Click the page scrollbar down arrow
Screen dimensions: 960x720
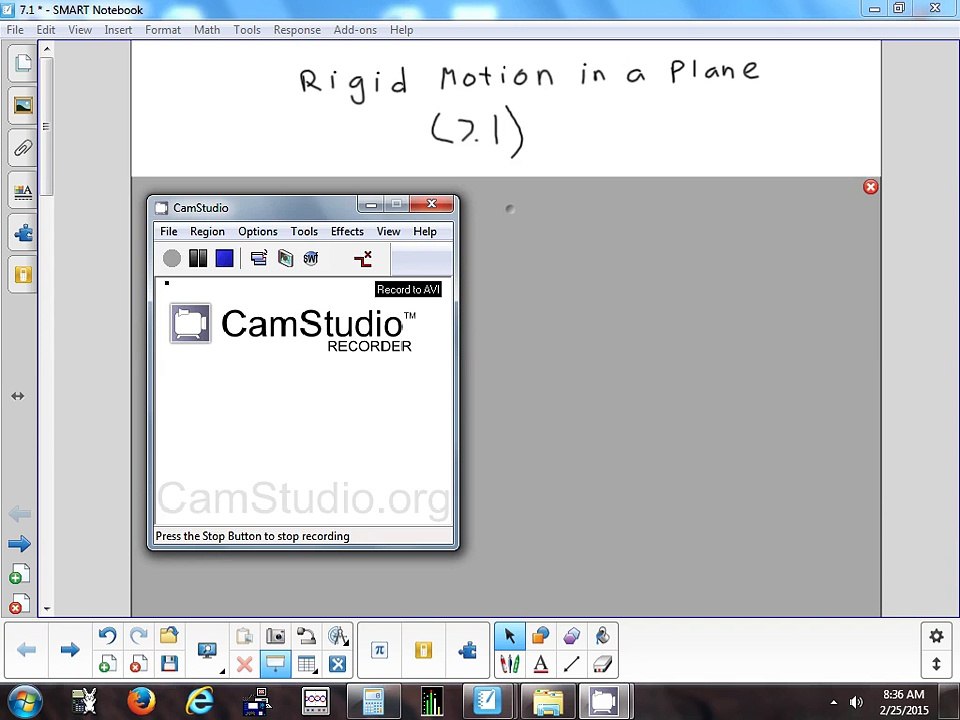(47, 610)
